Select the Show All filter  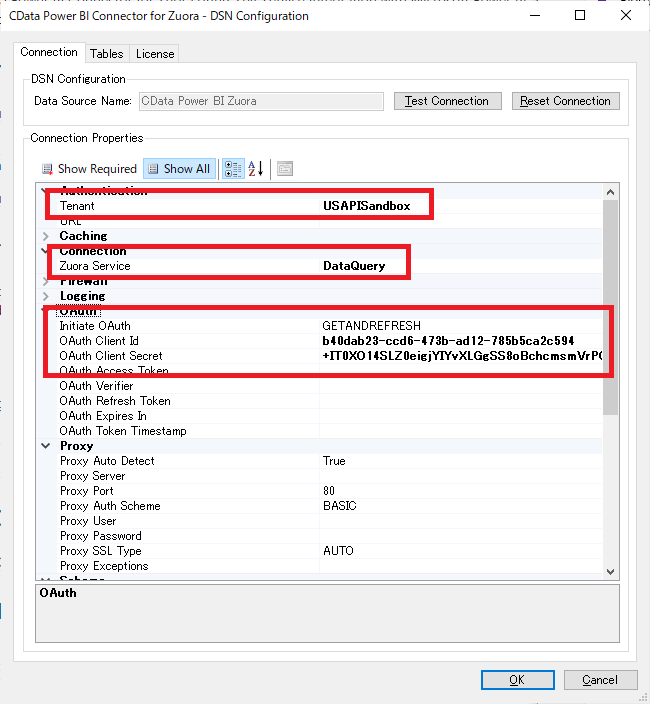pyautogui.click(x=180, y=169)
